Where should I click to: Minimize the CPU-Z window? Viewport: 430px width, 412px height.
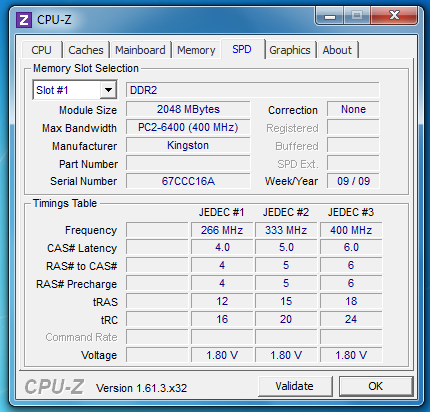coord(330,16)
